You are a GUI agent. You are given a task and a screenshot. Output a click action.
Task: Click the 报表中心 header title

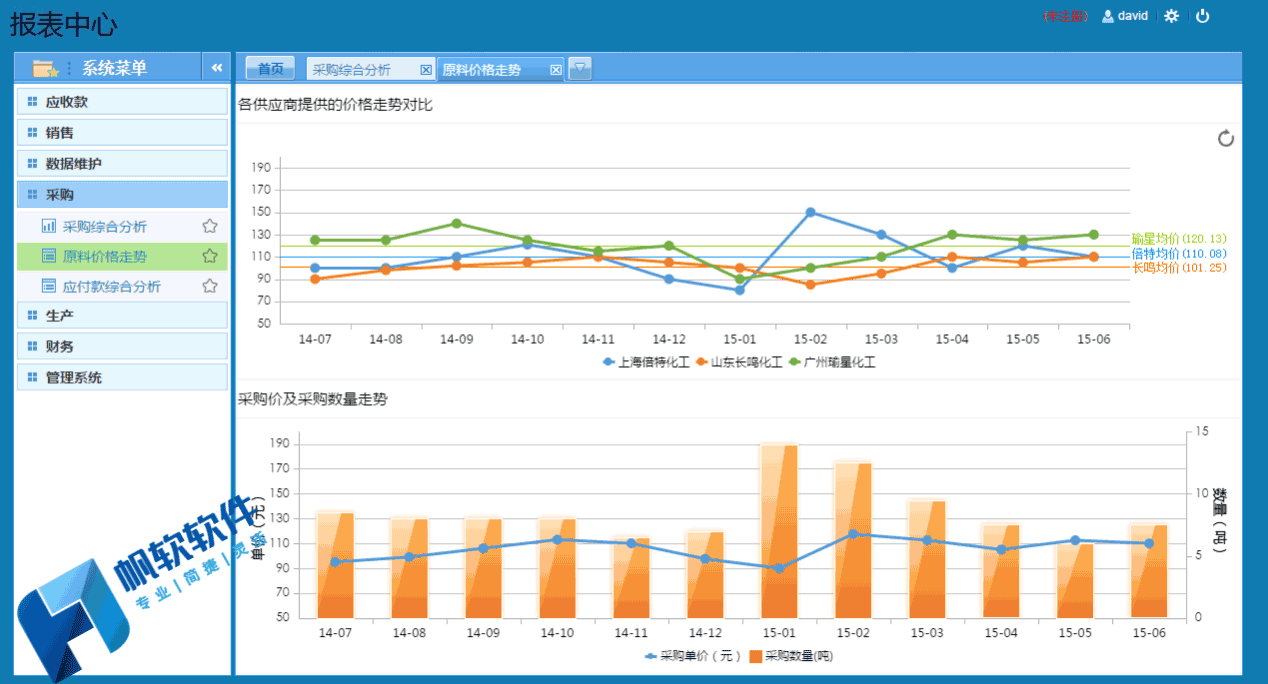coord(63,25)
